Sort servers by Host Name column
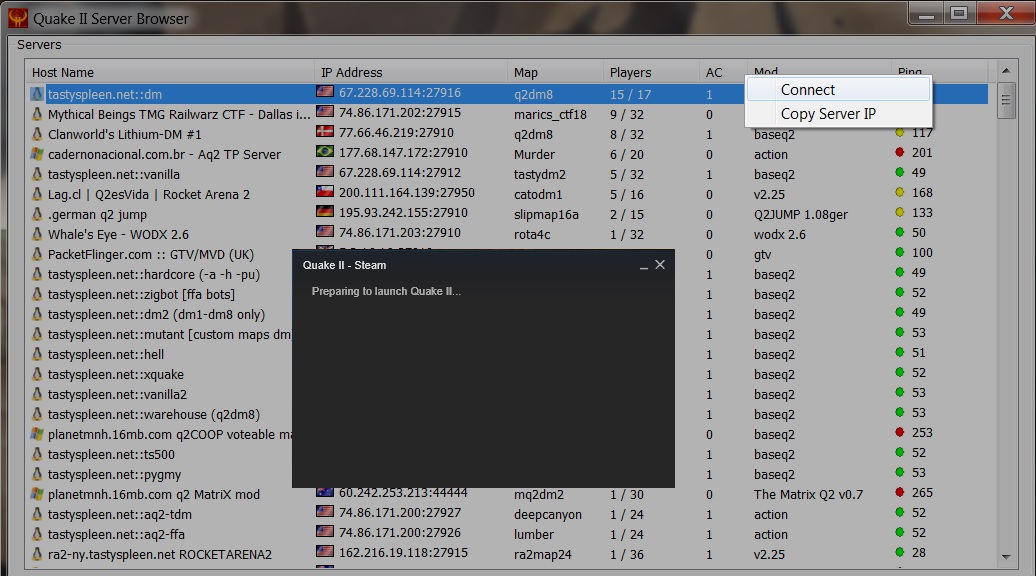 click(x=170, y=72)
